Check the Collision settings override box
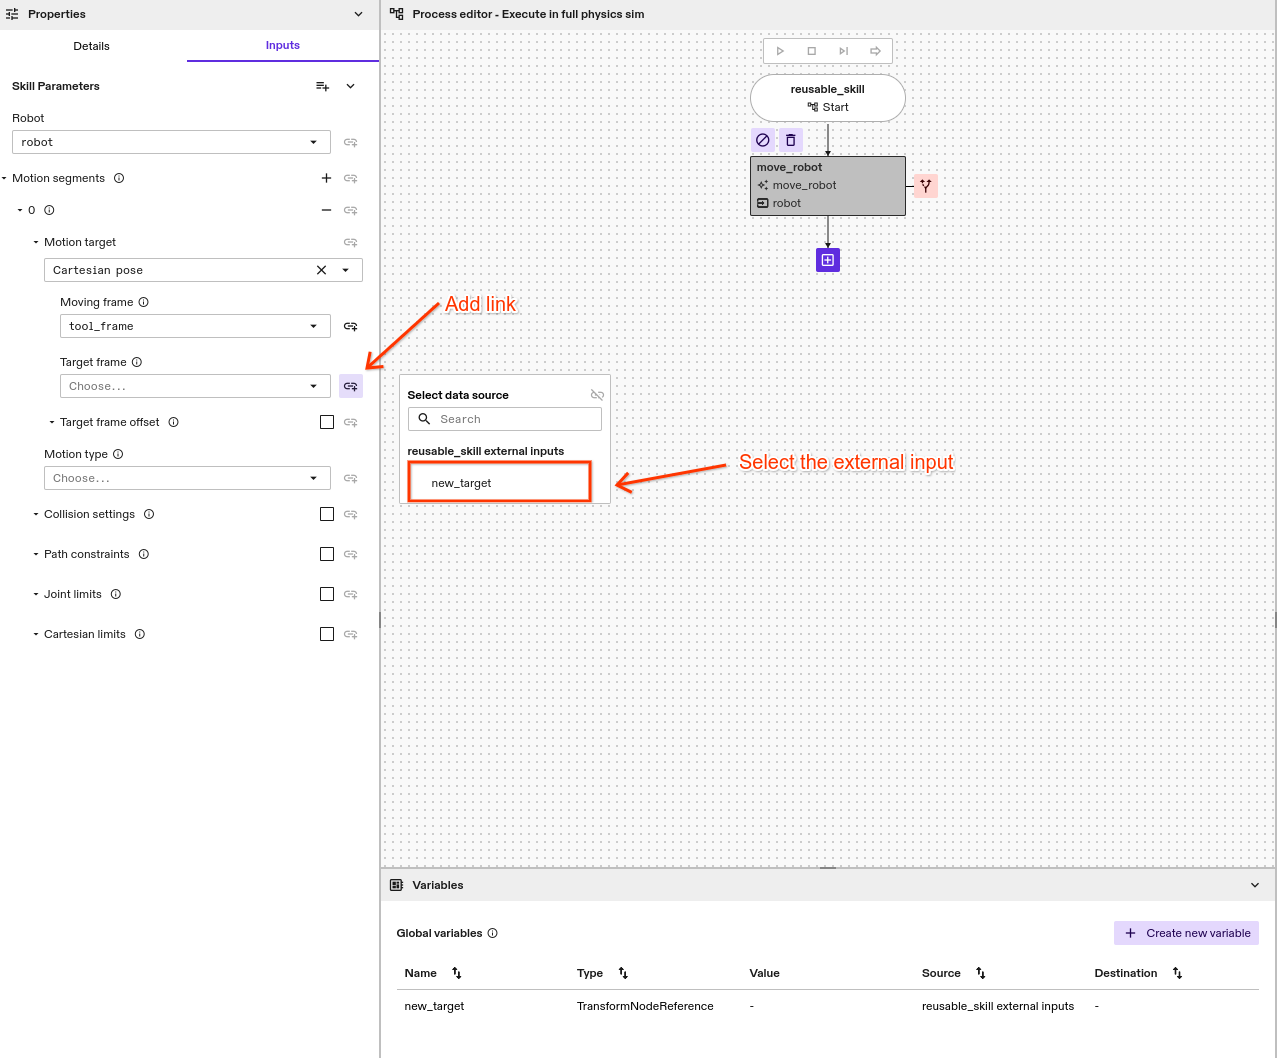The image size is (1277, 1058). pos(327,513)
